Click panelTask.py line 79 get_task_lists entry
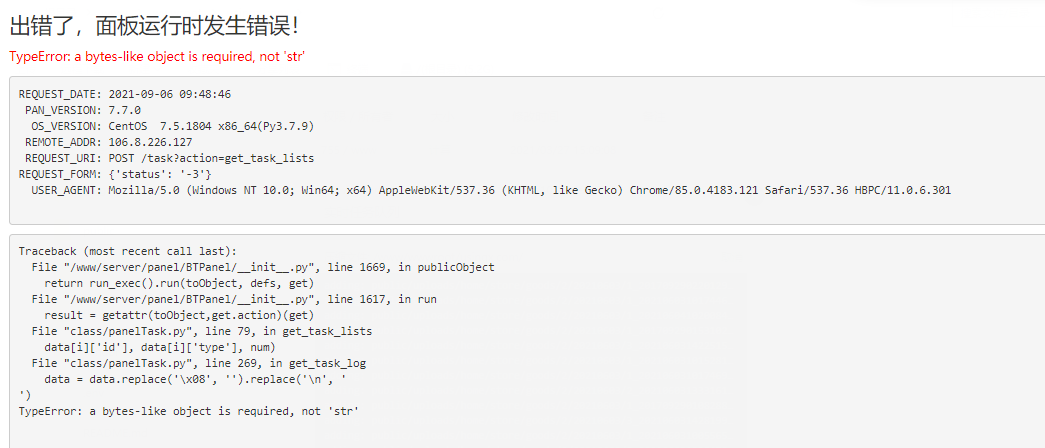The width and height of the screenshot is (1045, 448). coord(202,331)
